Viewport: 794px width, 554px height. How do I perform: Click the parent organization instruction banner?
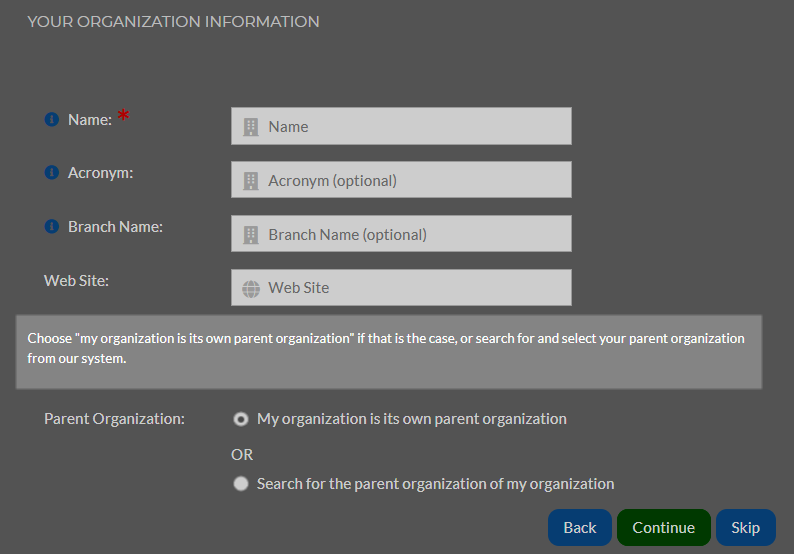point(389,352)
